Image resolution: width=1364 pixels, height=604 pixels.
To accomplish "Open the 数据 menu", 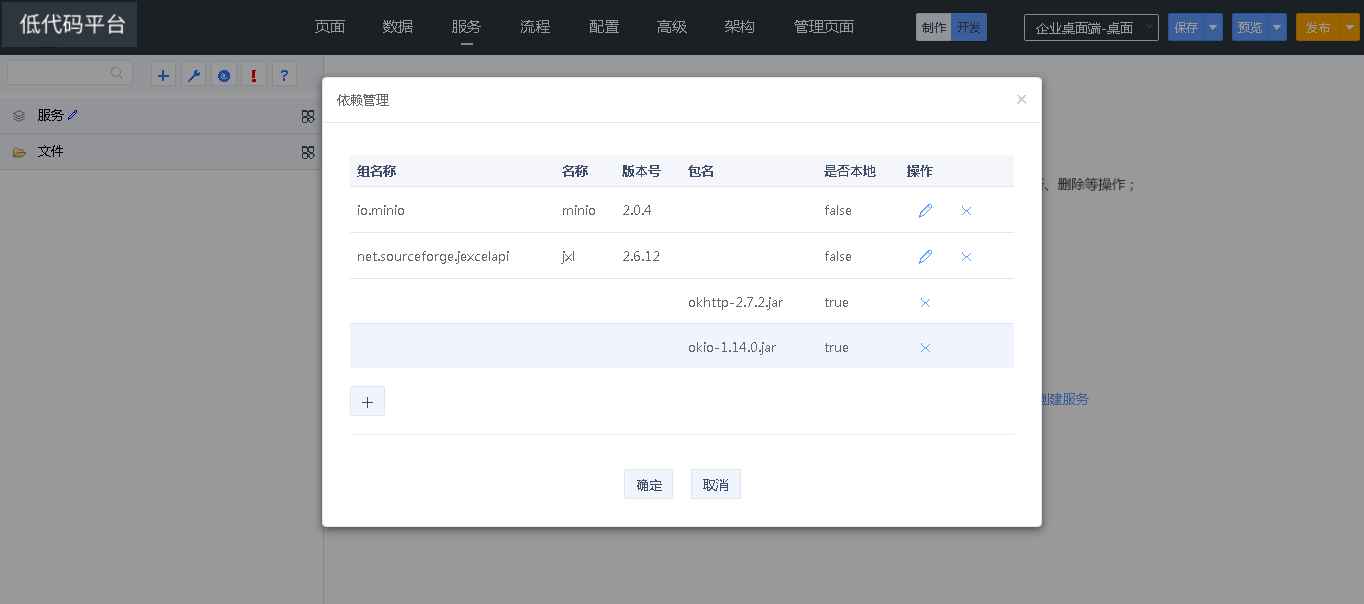I will [x=397, y=27].
